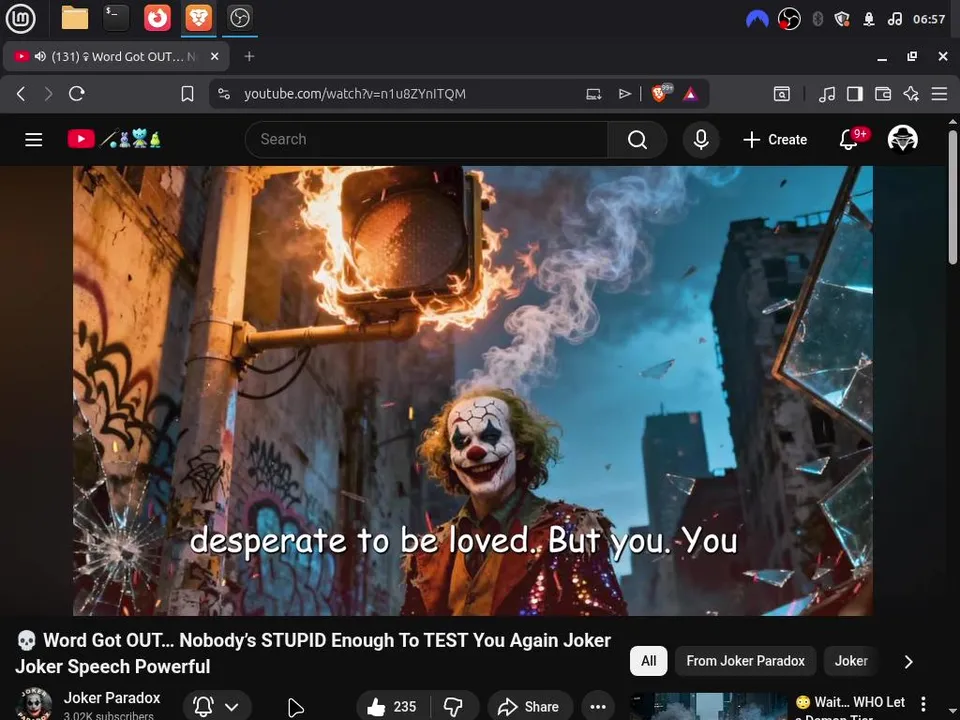Open the Brave Wallet icon
960x720 pixels.
883,94
